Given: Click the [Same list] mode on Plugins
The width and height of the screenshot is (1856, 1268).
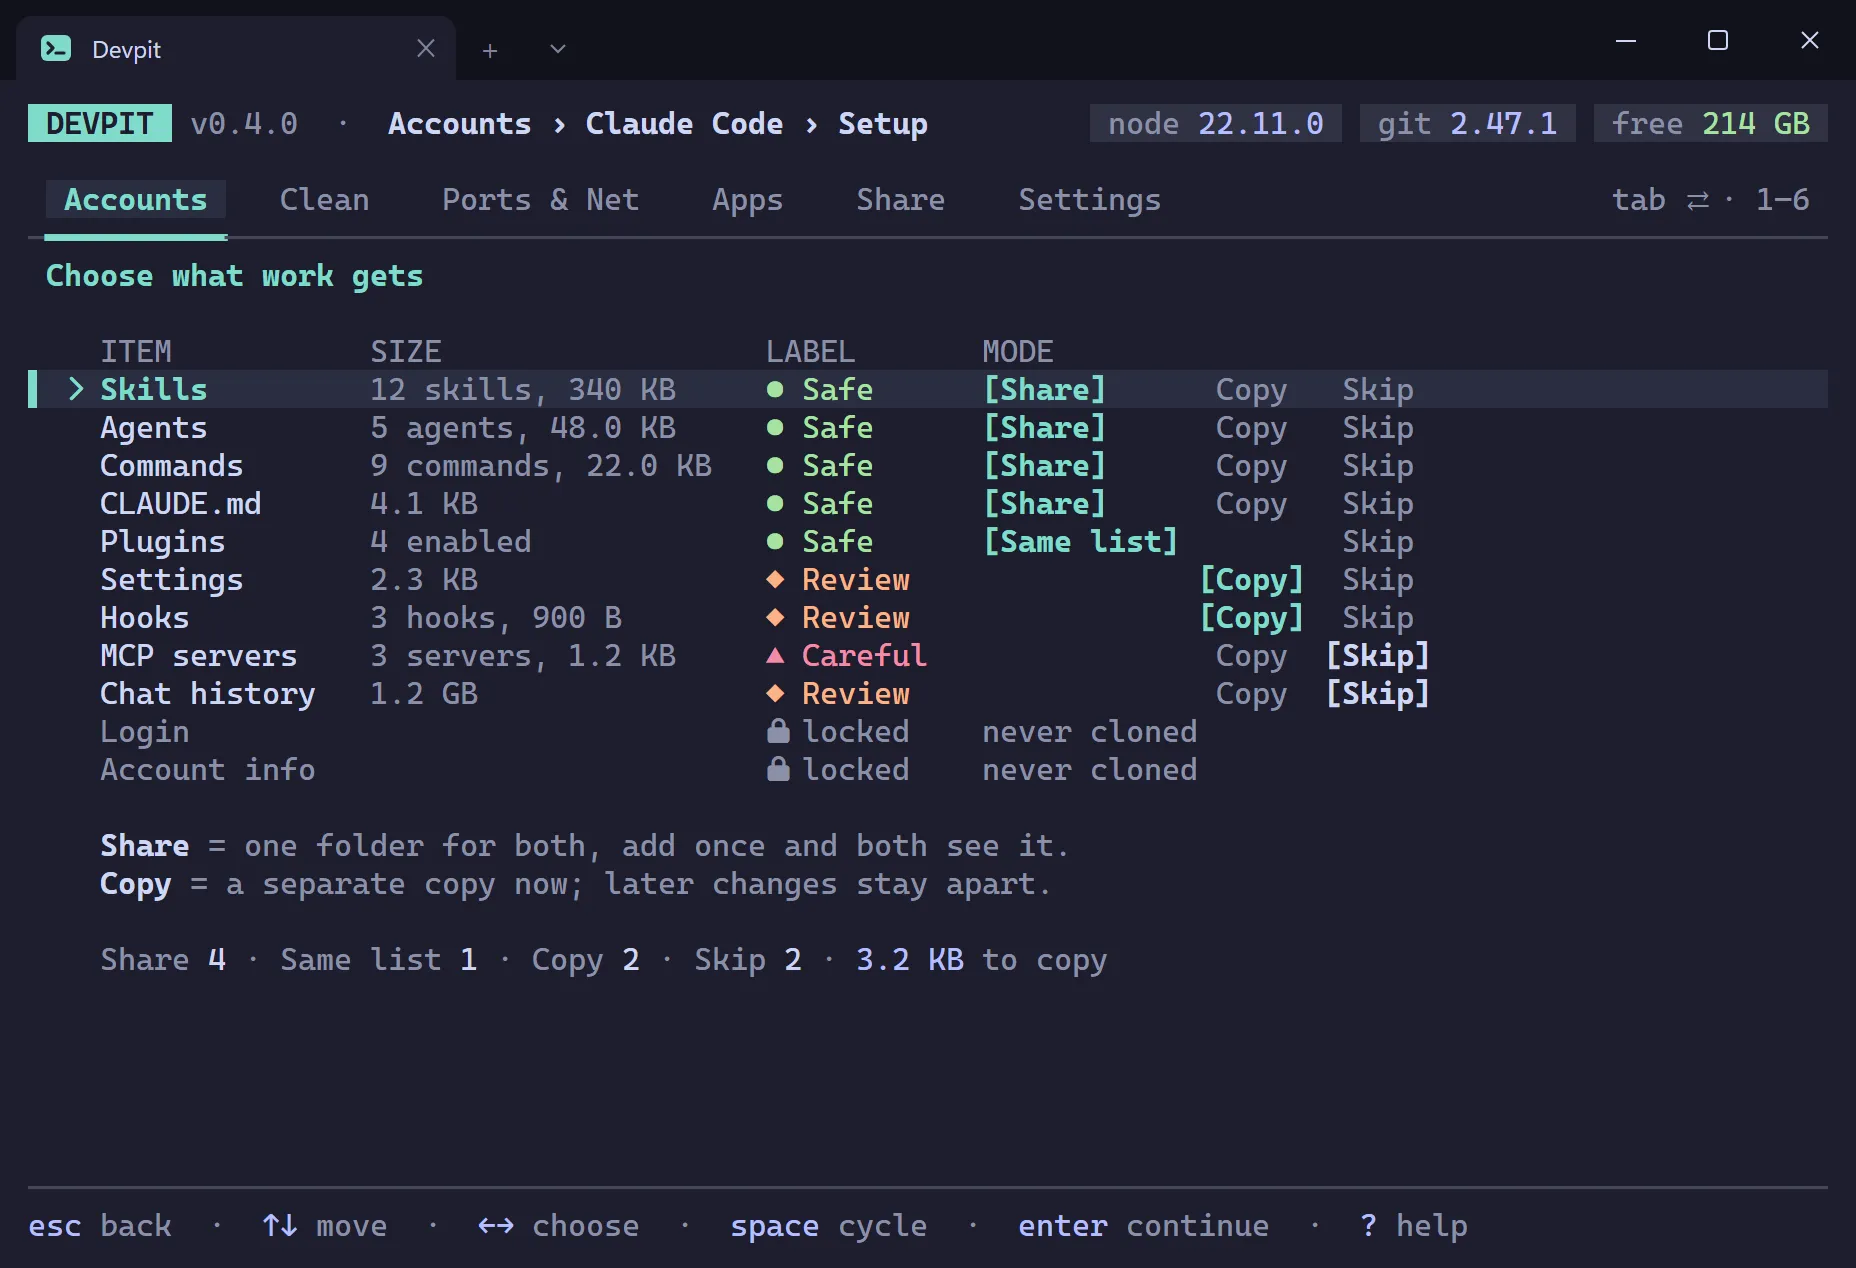Looking at the screenshot, I should pos(1080,541).
